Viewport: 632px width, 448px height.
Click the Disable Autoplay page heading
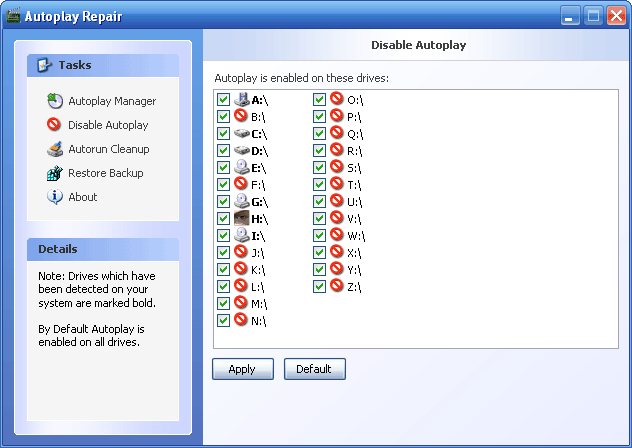click(418, 45)
